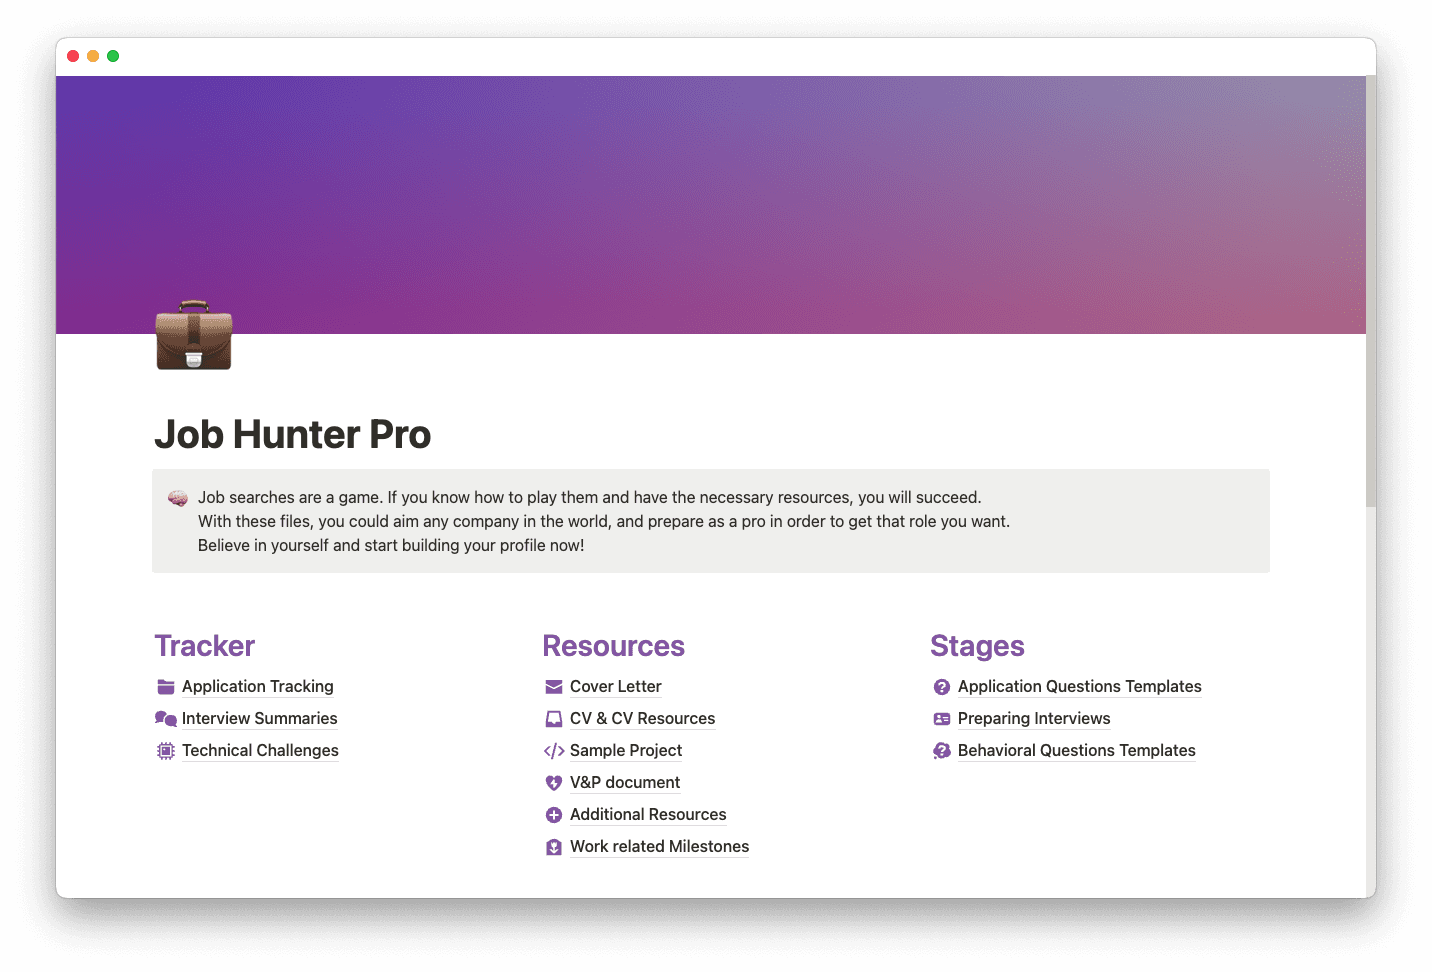Open the Cover Letter resource

615,687
